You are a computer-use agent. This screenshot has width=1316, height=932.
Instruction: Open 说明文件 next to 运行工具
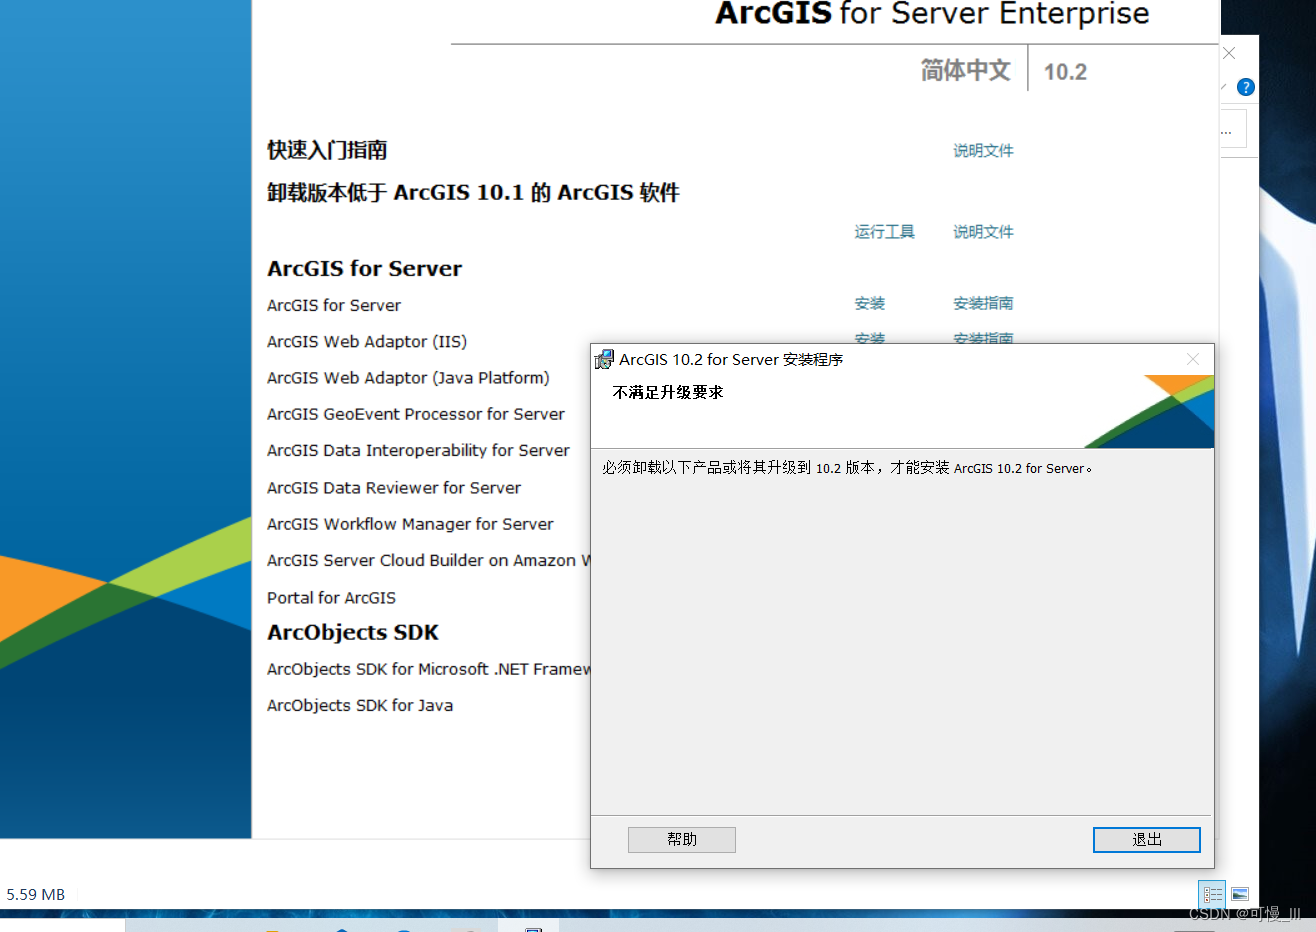pyautogui.click(x=983, y=232)
